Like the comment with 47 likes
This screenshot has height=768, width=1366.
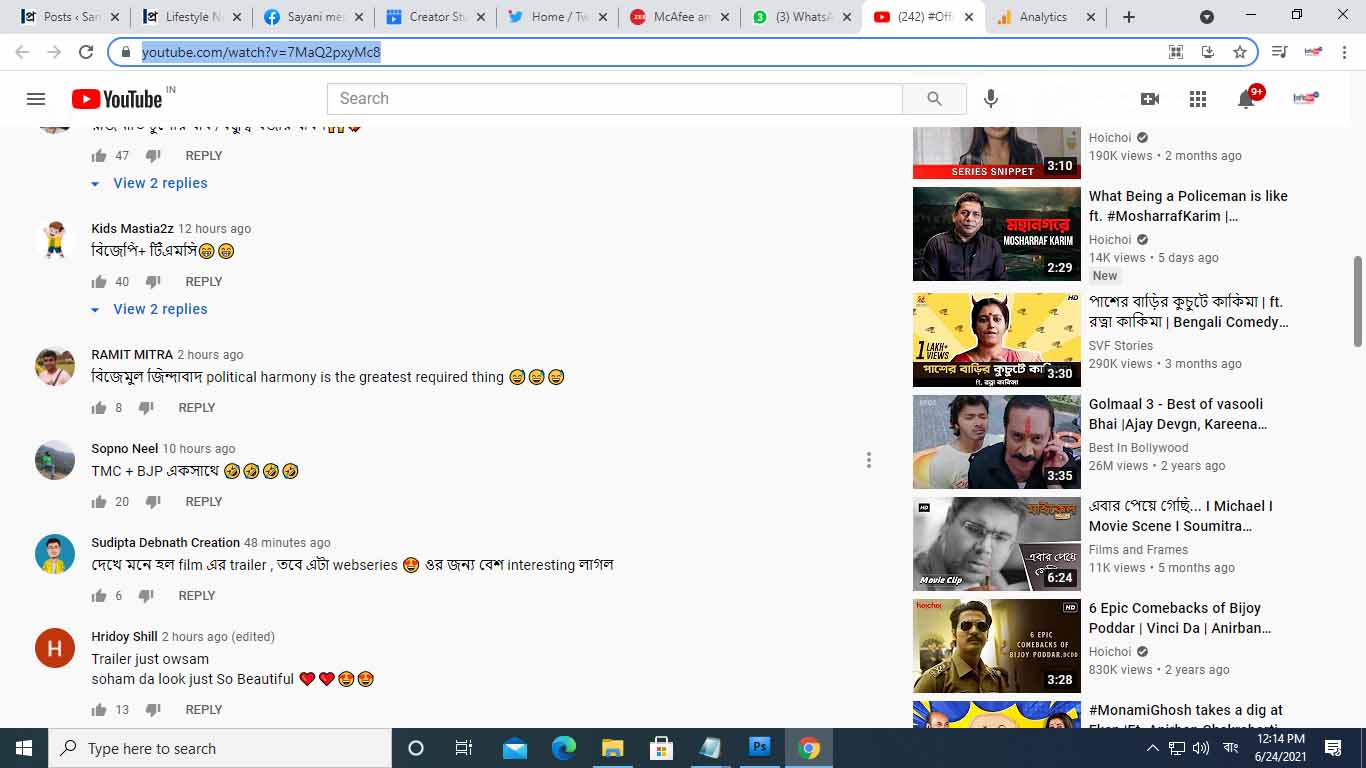coord(99,156)
